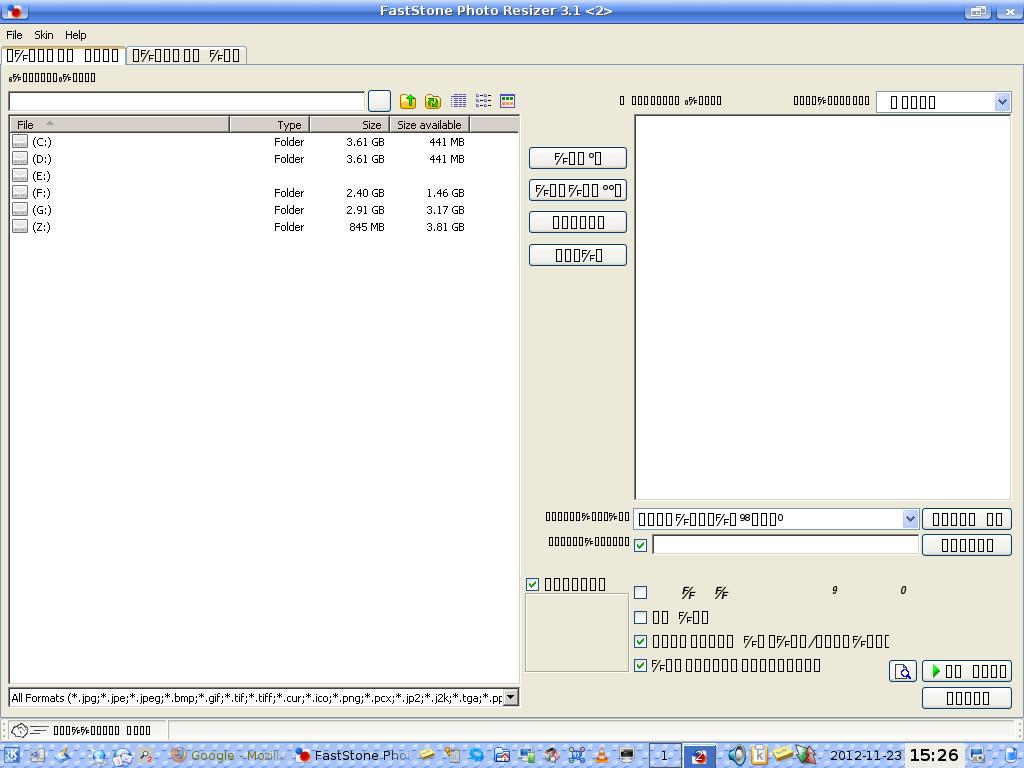
Task: Click the magnifier search launcher in taskbar
Action: (146, 756)
